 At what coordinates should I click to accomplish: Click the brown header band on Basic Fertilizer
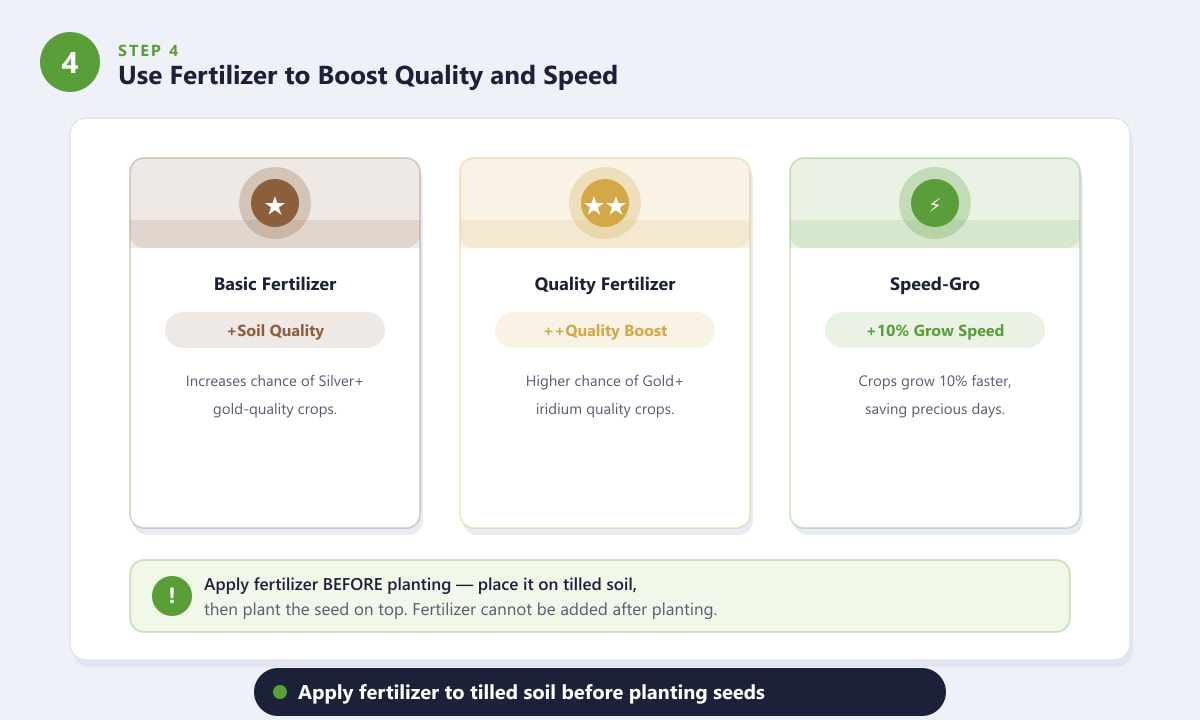tap(275, 203)
